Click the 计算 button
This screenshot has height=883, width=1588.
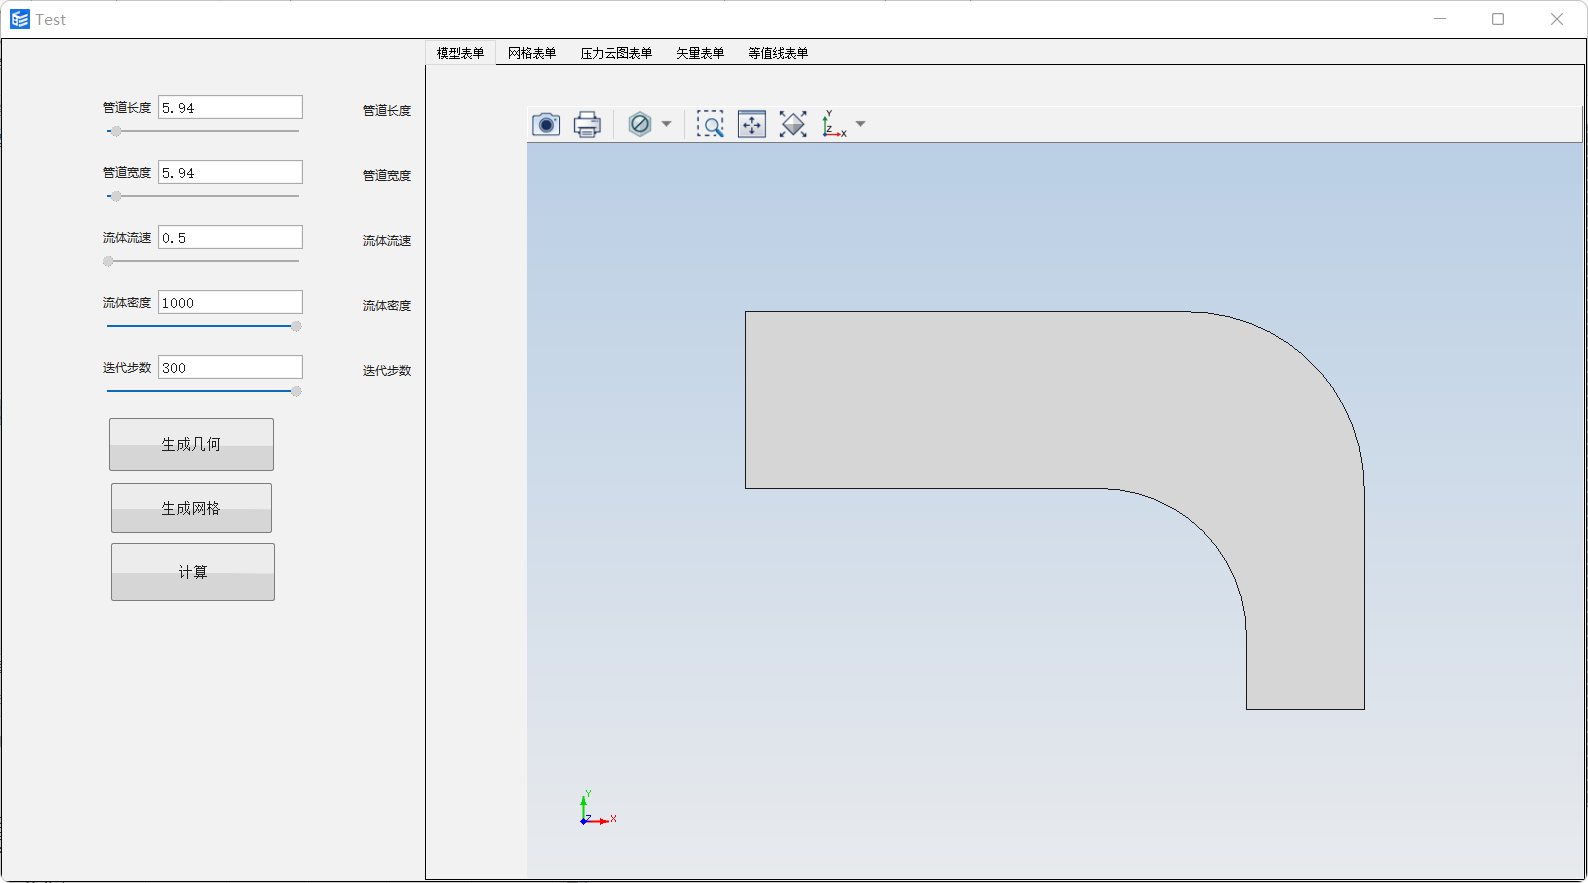tap(193, 572)
